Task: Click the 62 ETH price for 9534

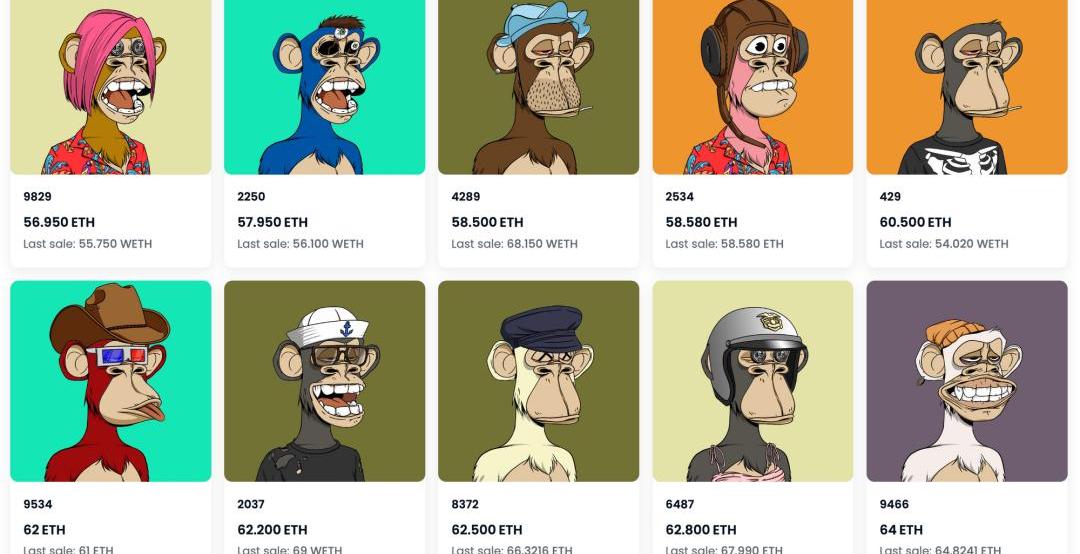Action: pyautogui.click(x=44, y=530)
